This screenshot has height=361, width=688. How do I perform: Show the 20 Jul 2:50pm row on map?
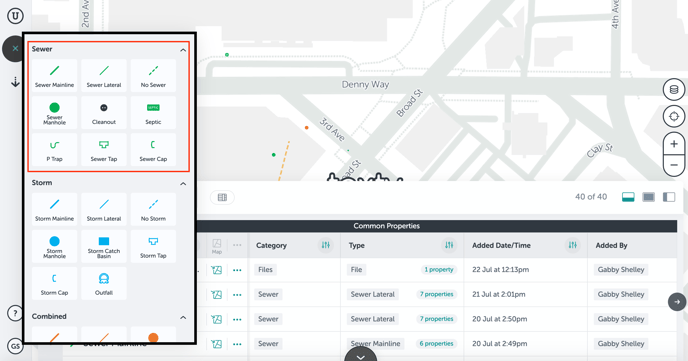click(217, 319)
